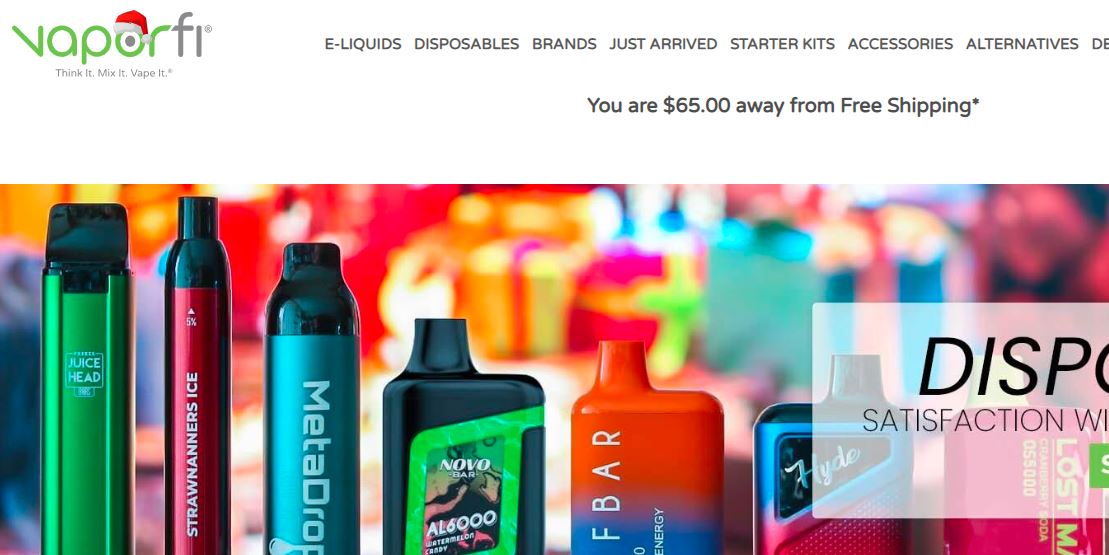Choose ACCESSORIES from the navigation bar
The width and height of the screenshot is (1109, 555).
tap(900, 44)
